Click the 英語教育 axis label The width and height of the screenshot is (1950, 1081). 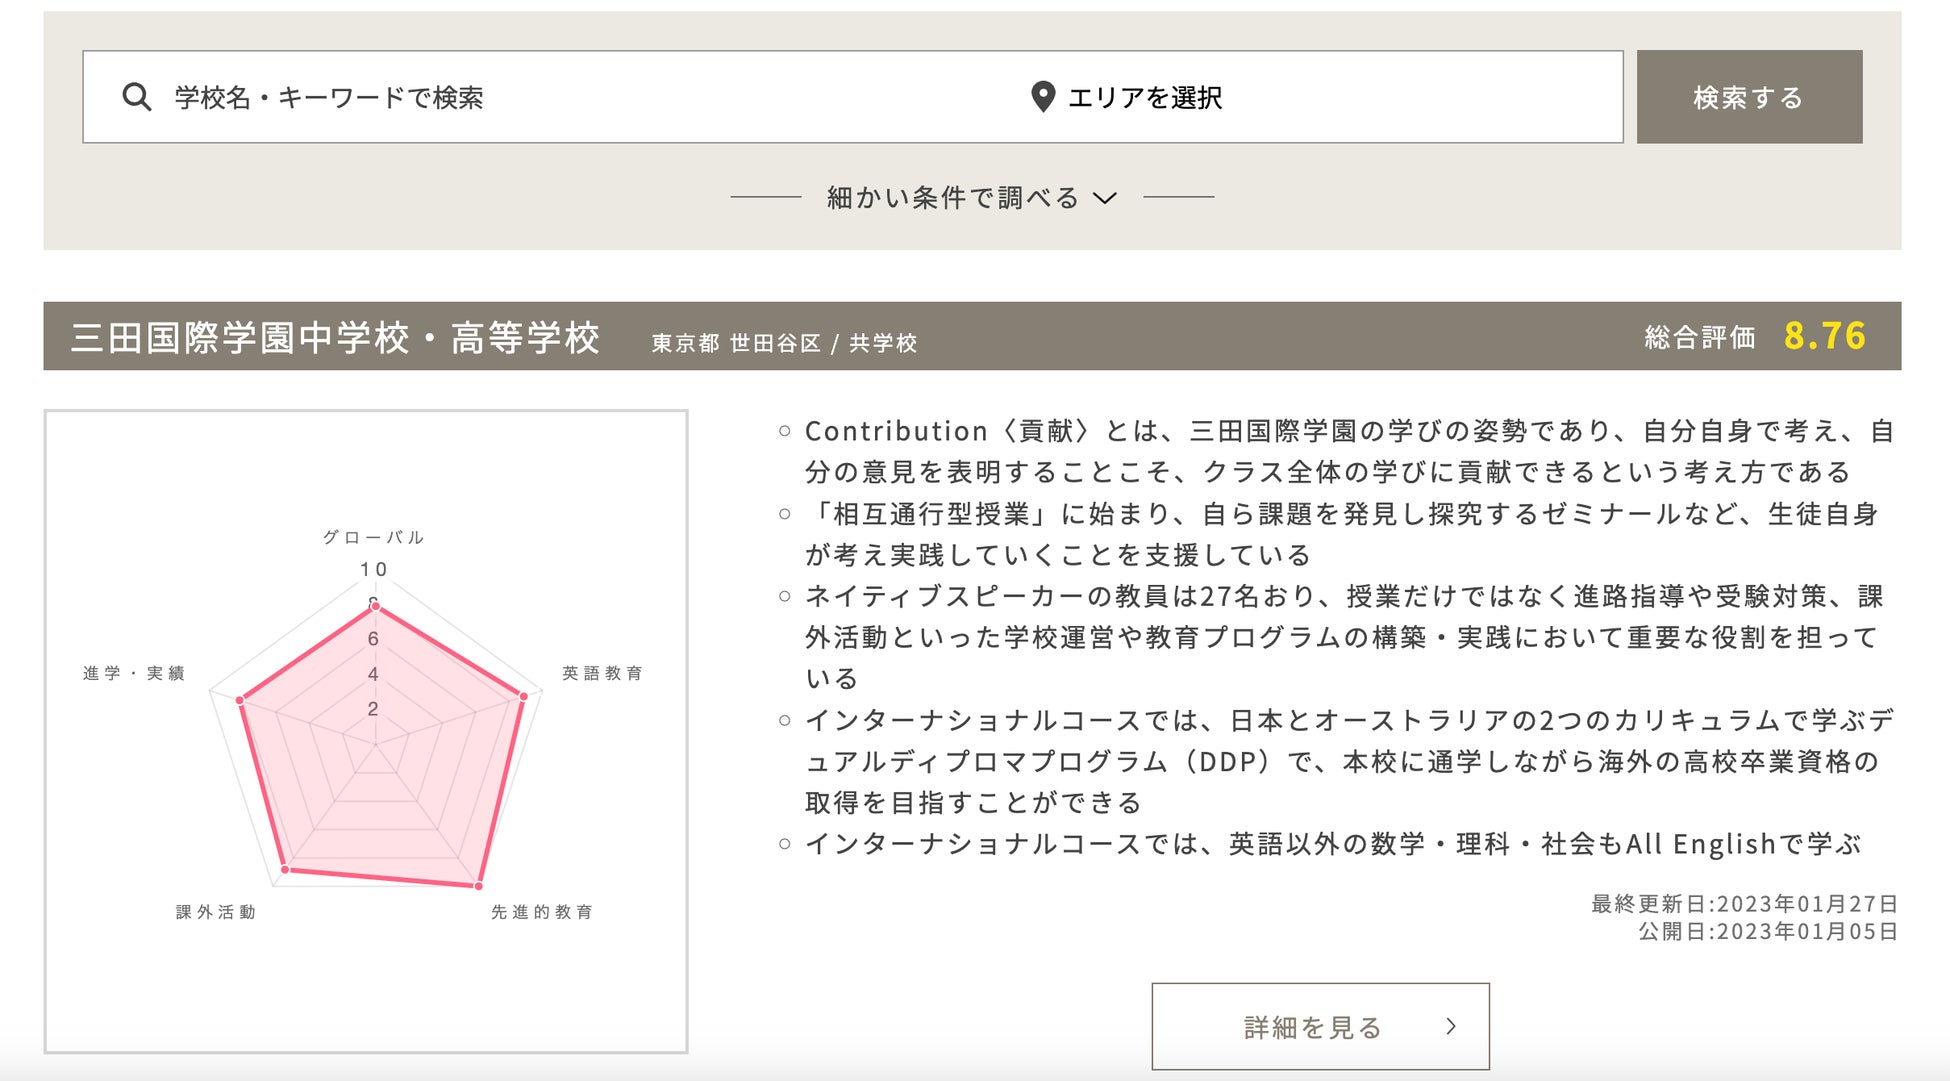[x=602, y=673]
